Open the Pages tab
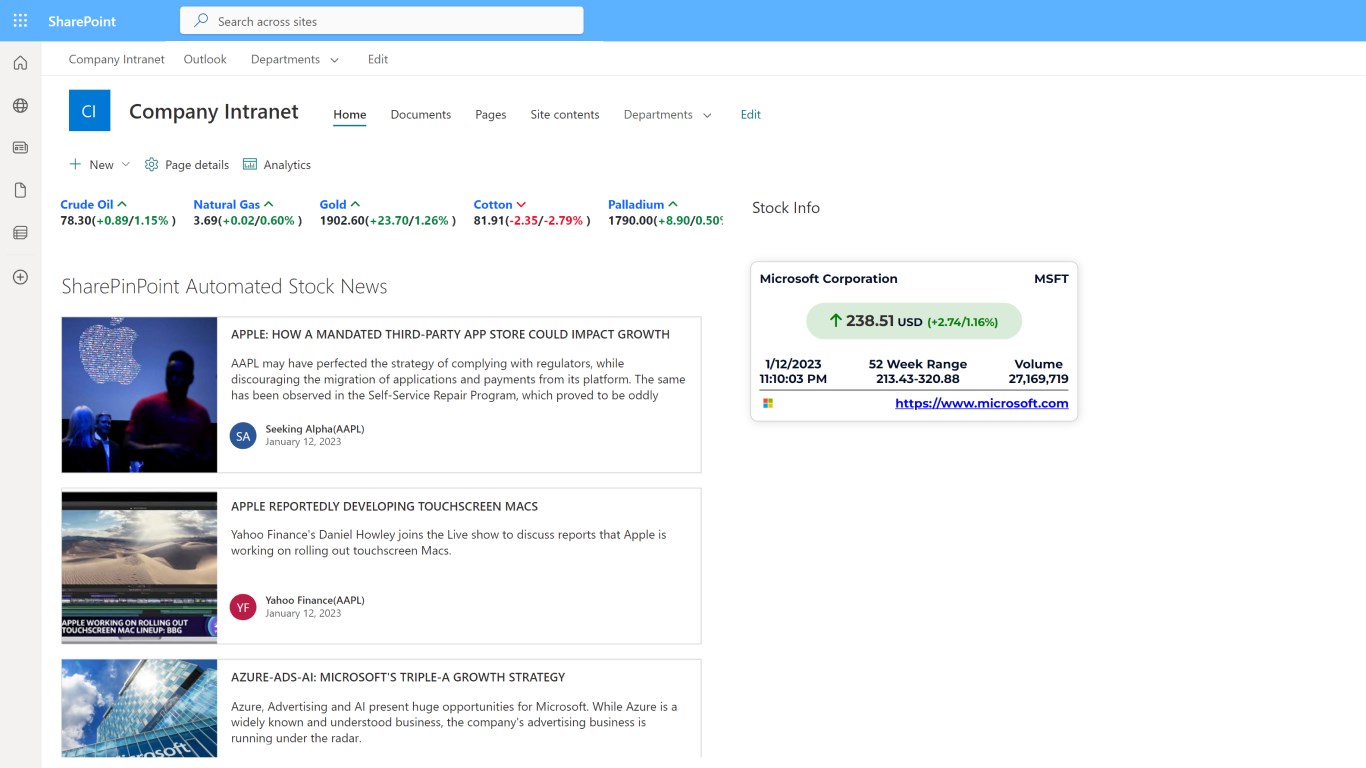 click(490, 114)
